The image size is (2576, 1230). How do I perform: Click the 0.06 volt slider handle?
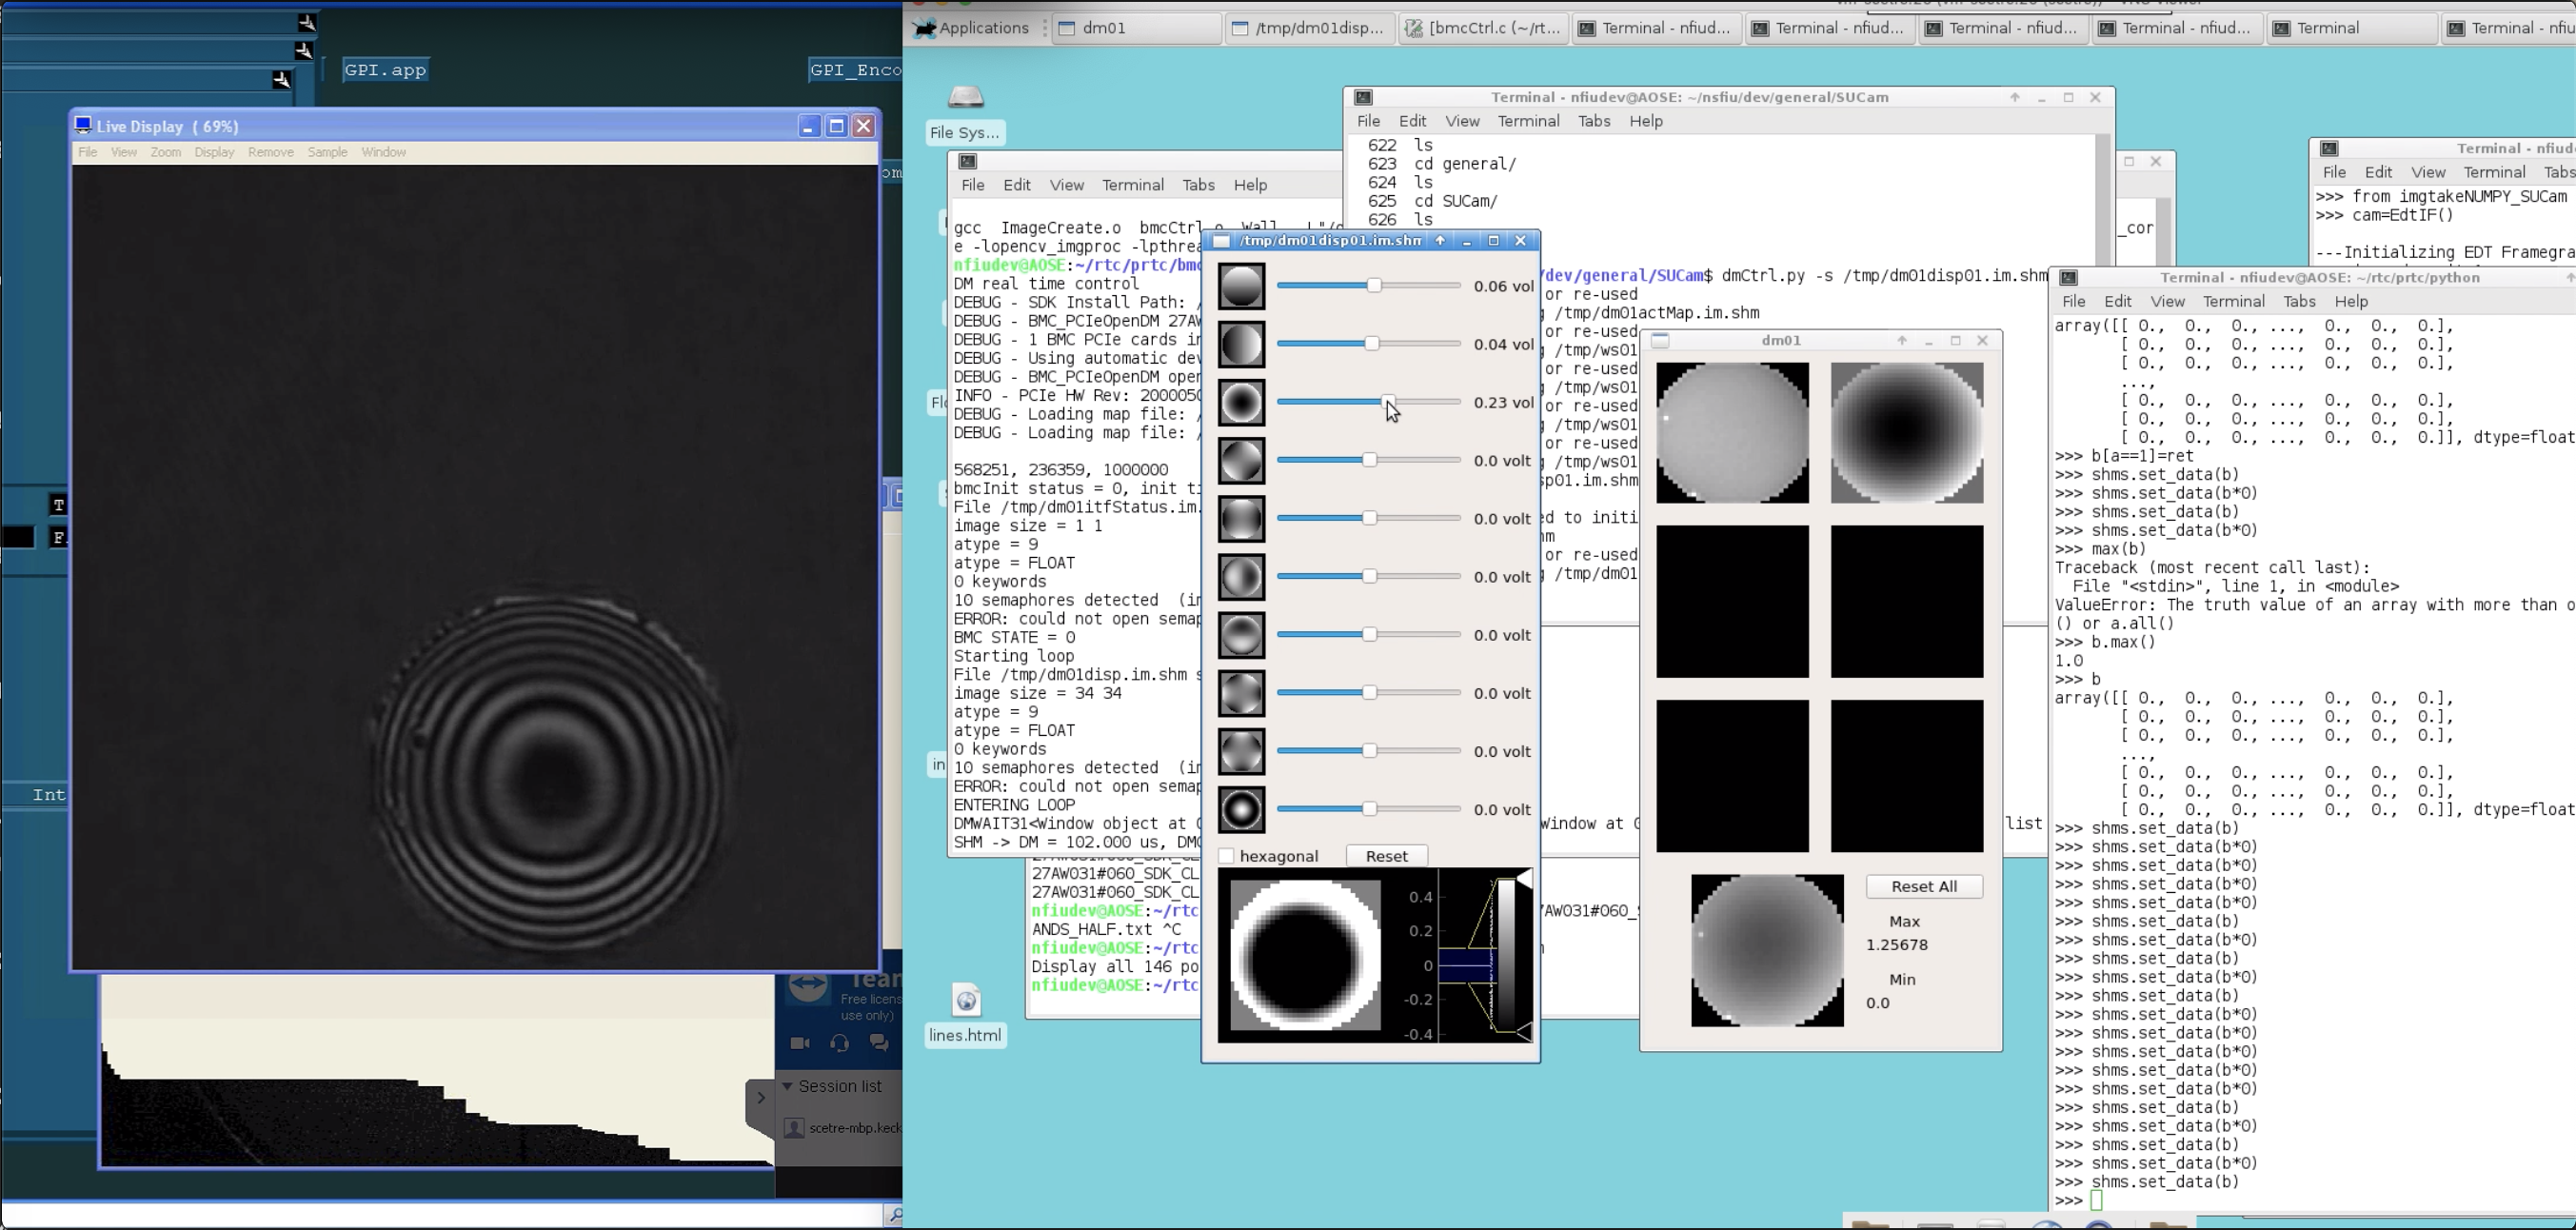point(1374,286)
